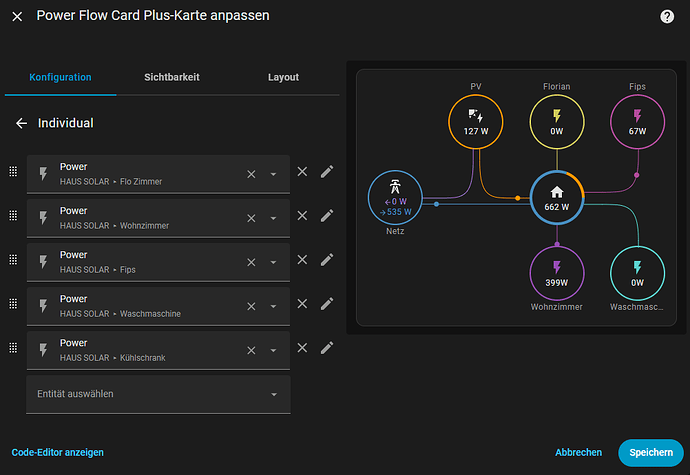Click the home circle showing 662 W
The width and height of the screenshot is (690, 475).
557,197
